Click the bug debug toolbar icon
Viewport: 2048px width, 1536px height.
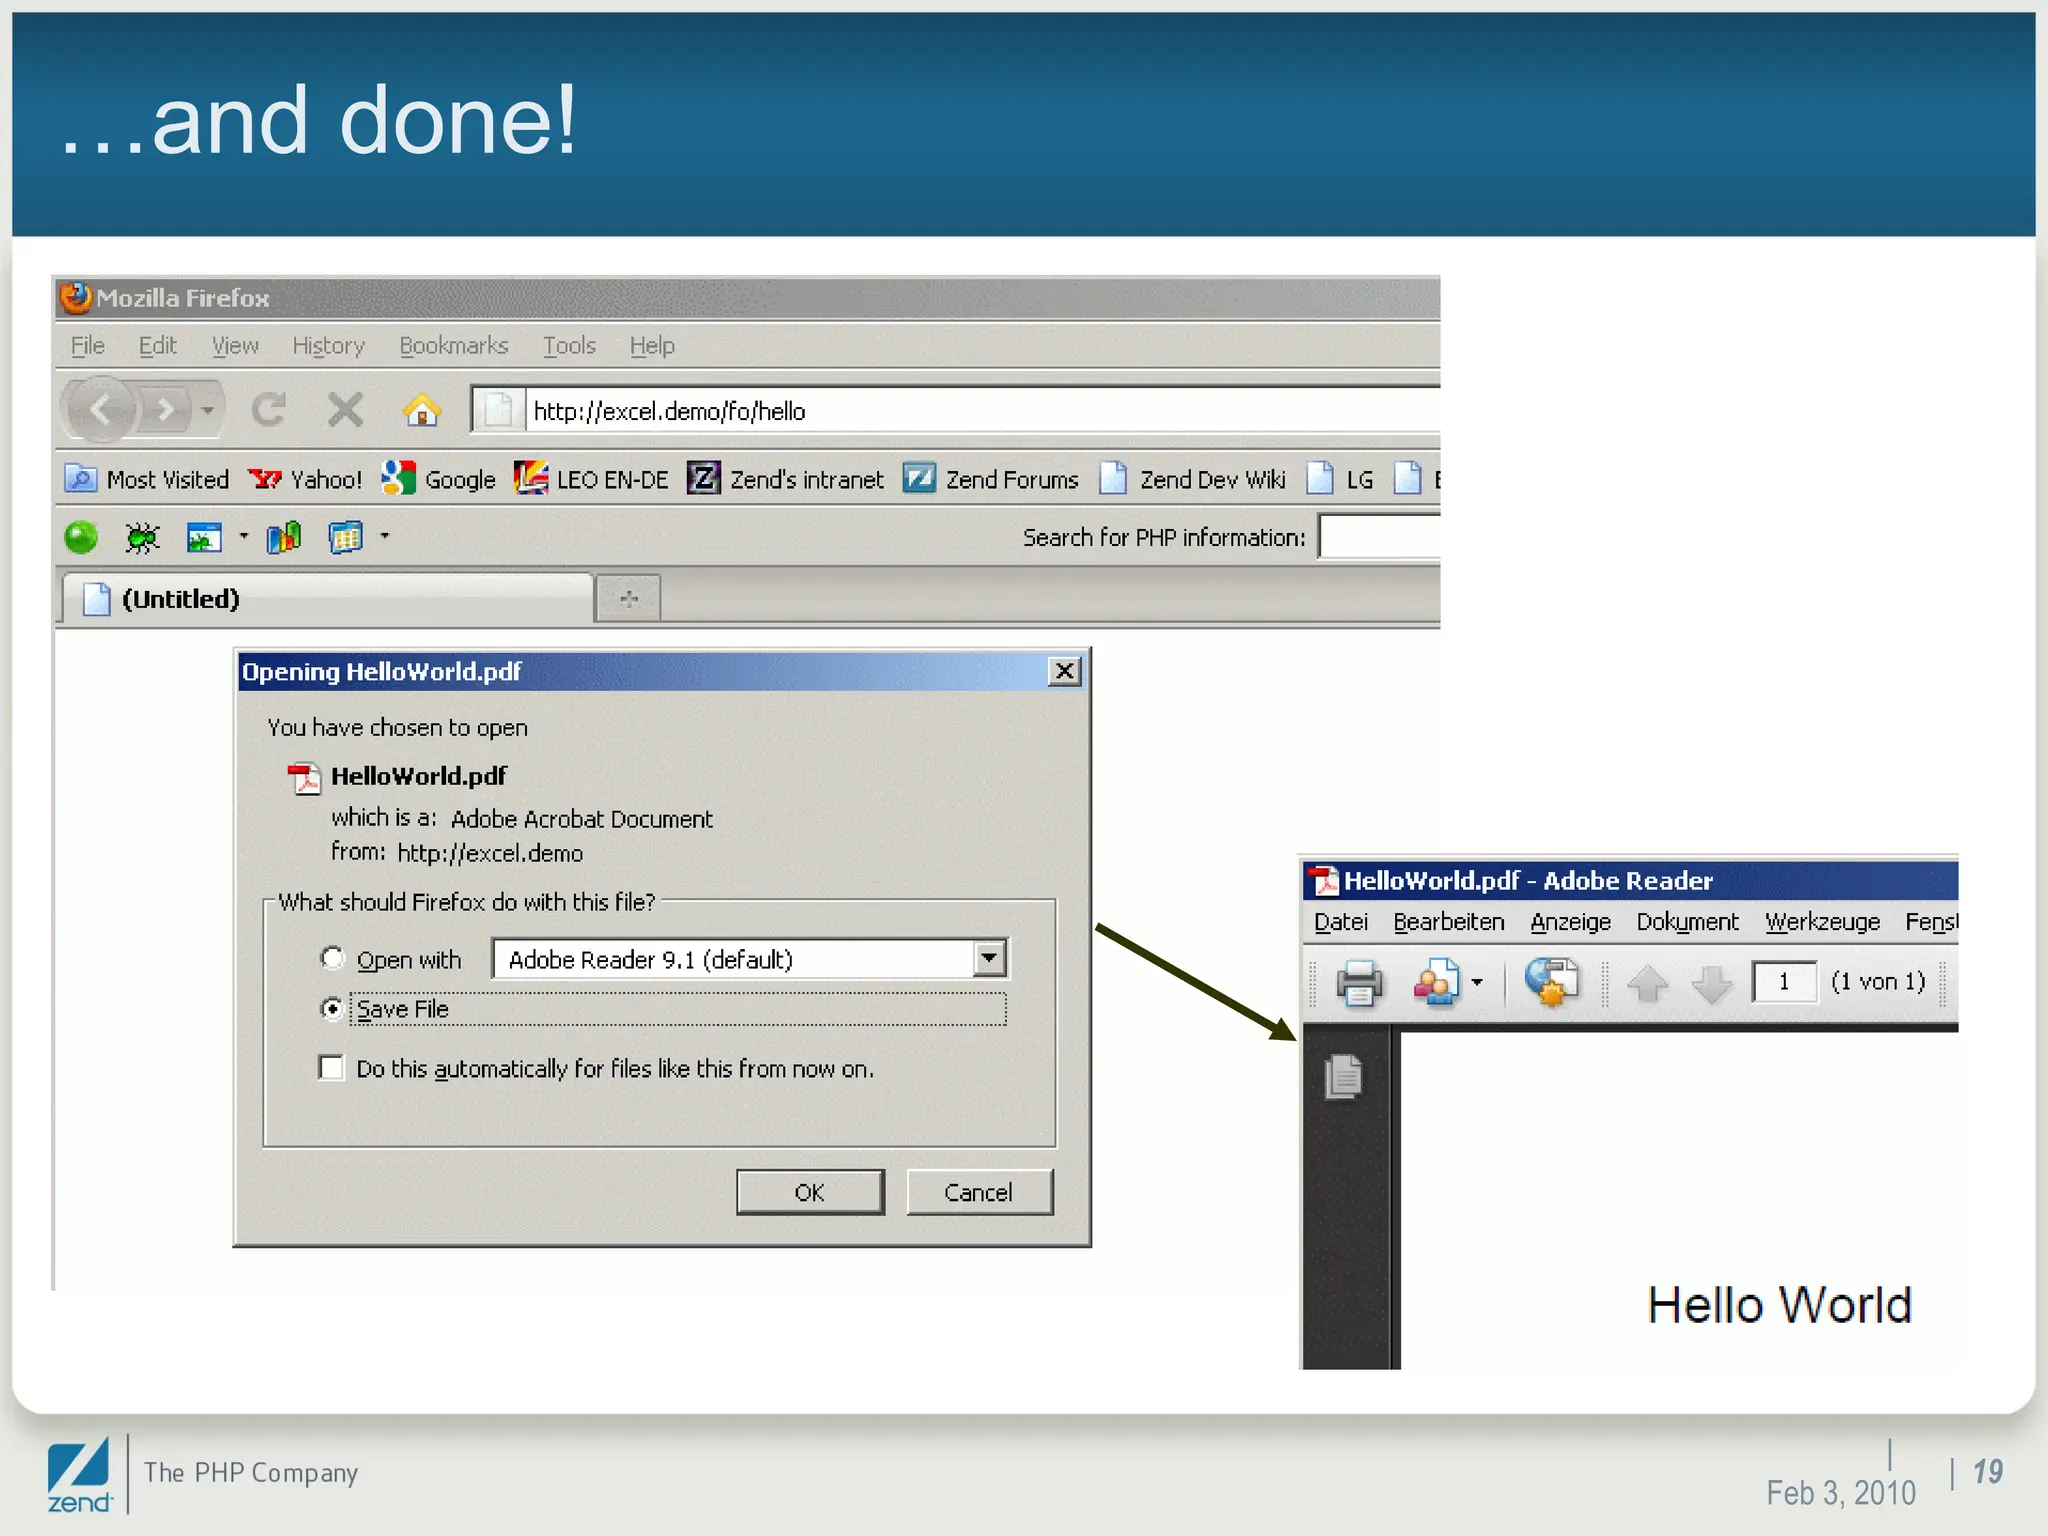pyautogui.click(x=142, y=537)
